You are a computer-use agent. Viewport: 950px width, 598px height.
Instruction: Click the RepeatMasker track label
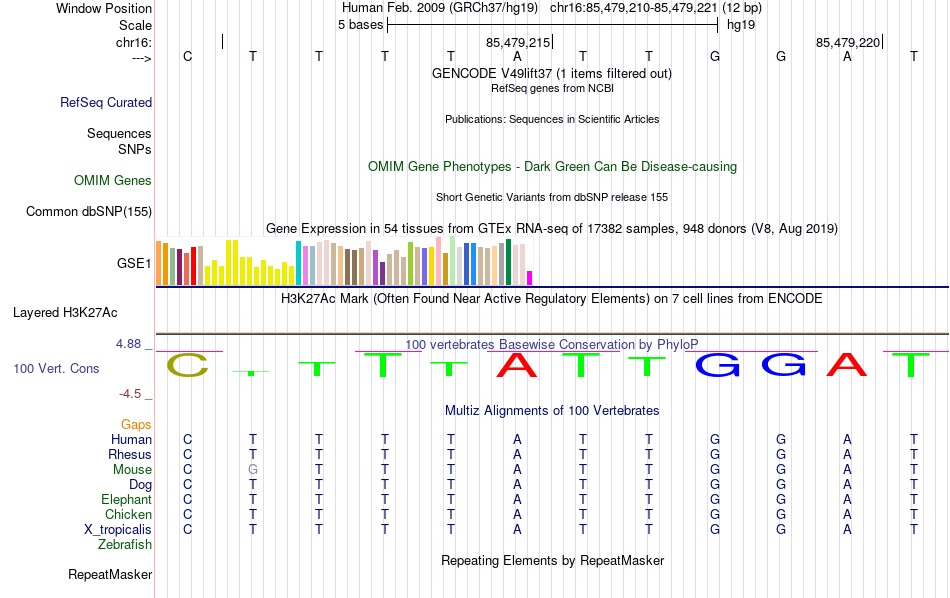point(110,574)
